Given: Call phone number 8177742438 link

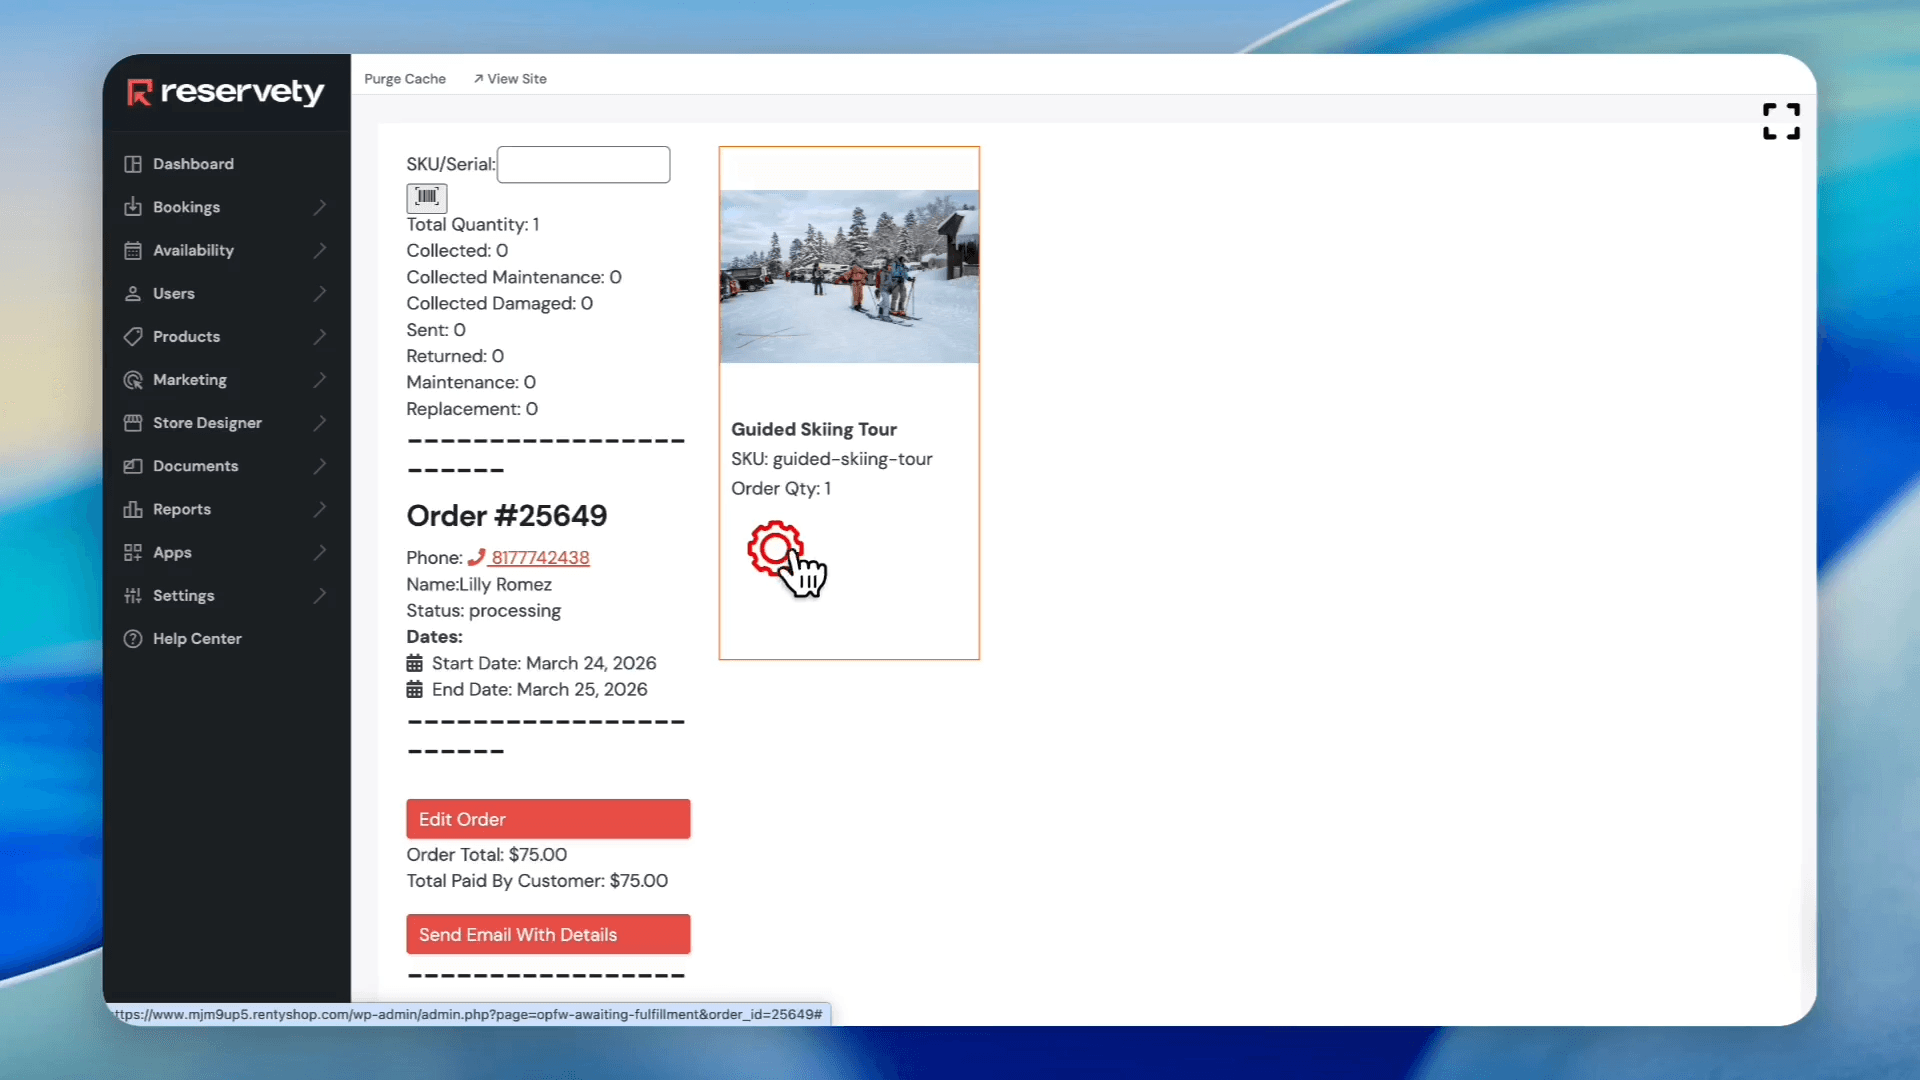Looking at the screenshot, I should 540,557.
